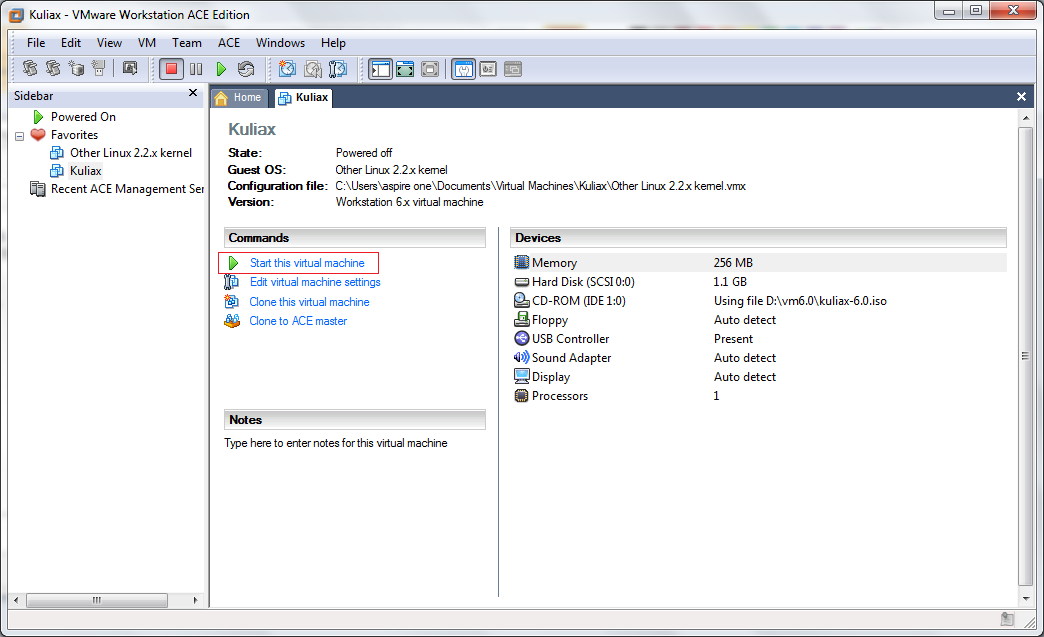Screen dimensions: 1044x637
Task: Select Kuliax in the sidebar Favorites
Action: coord(85,170)
